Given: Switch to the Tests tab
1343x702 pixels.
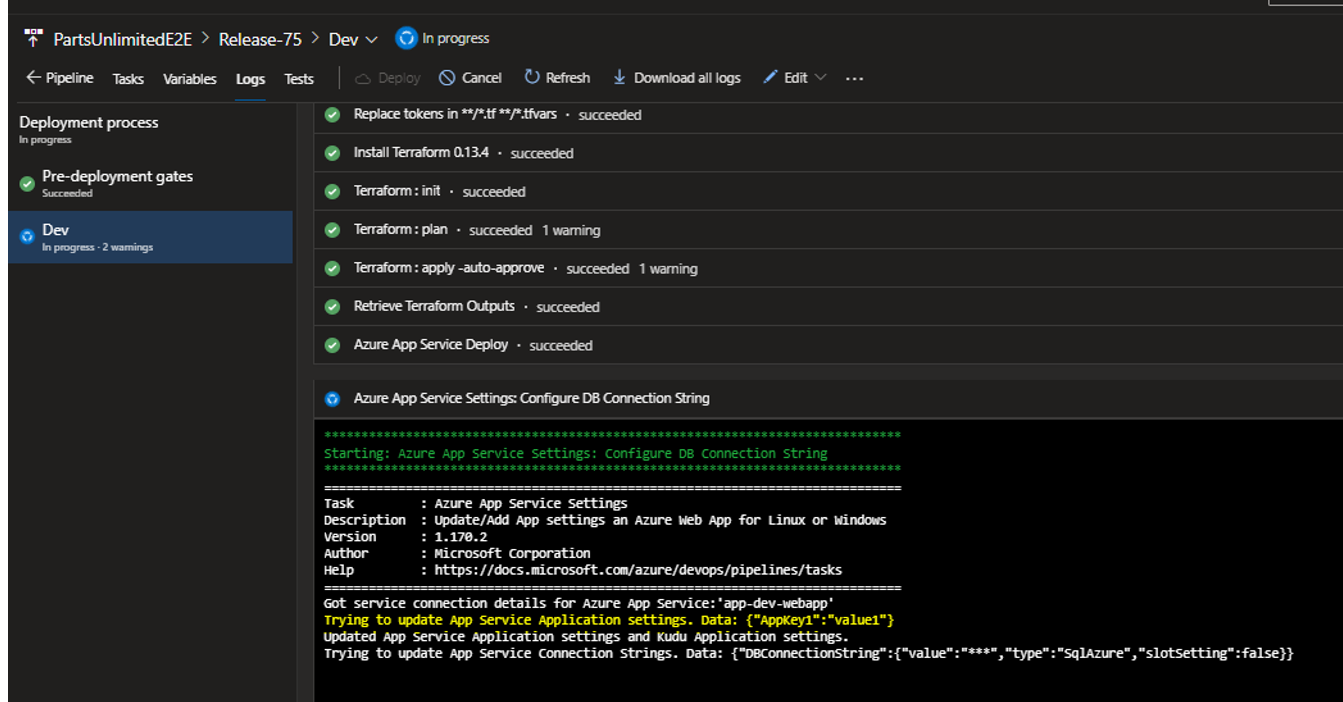Looking at the screenshot, I should point(299,79).
